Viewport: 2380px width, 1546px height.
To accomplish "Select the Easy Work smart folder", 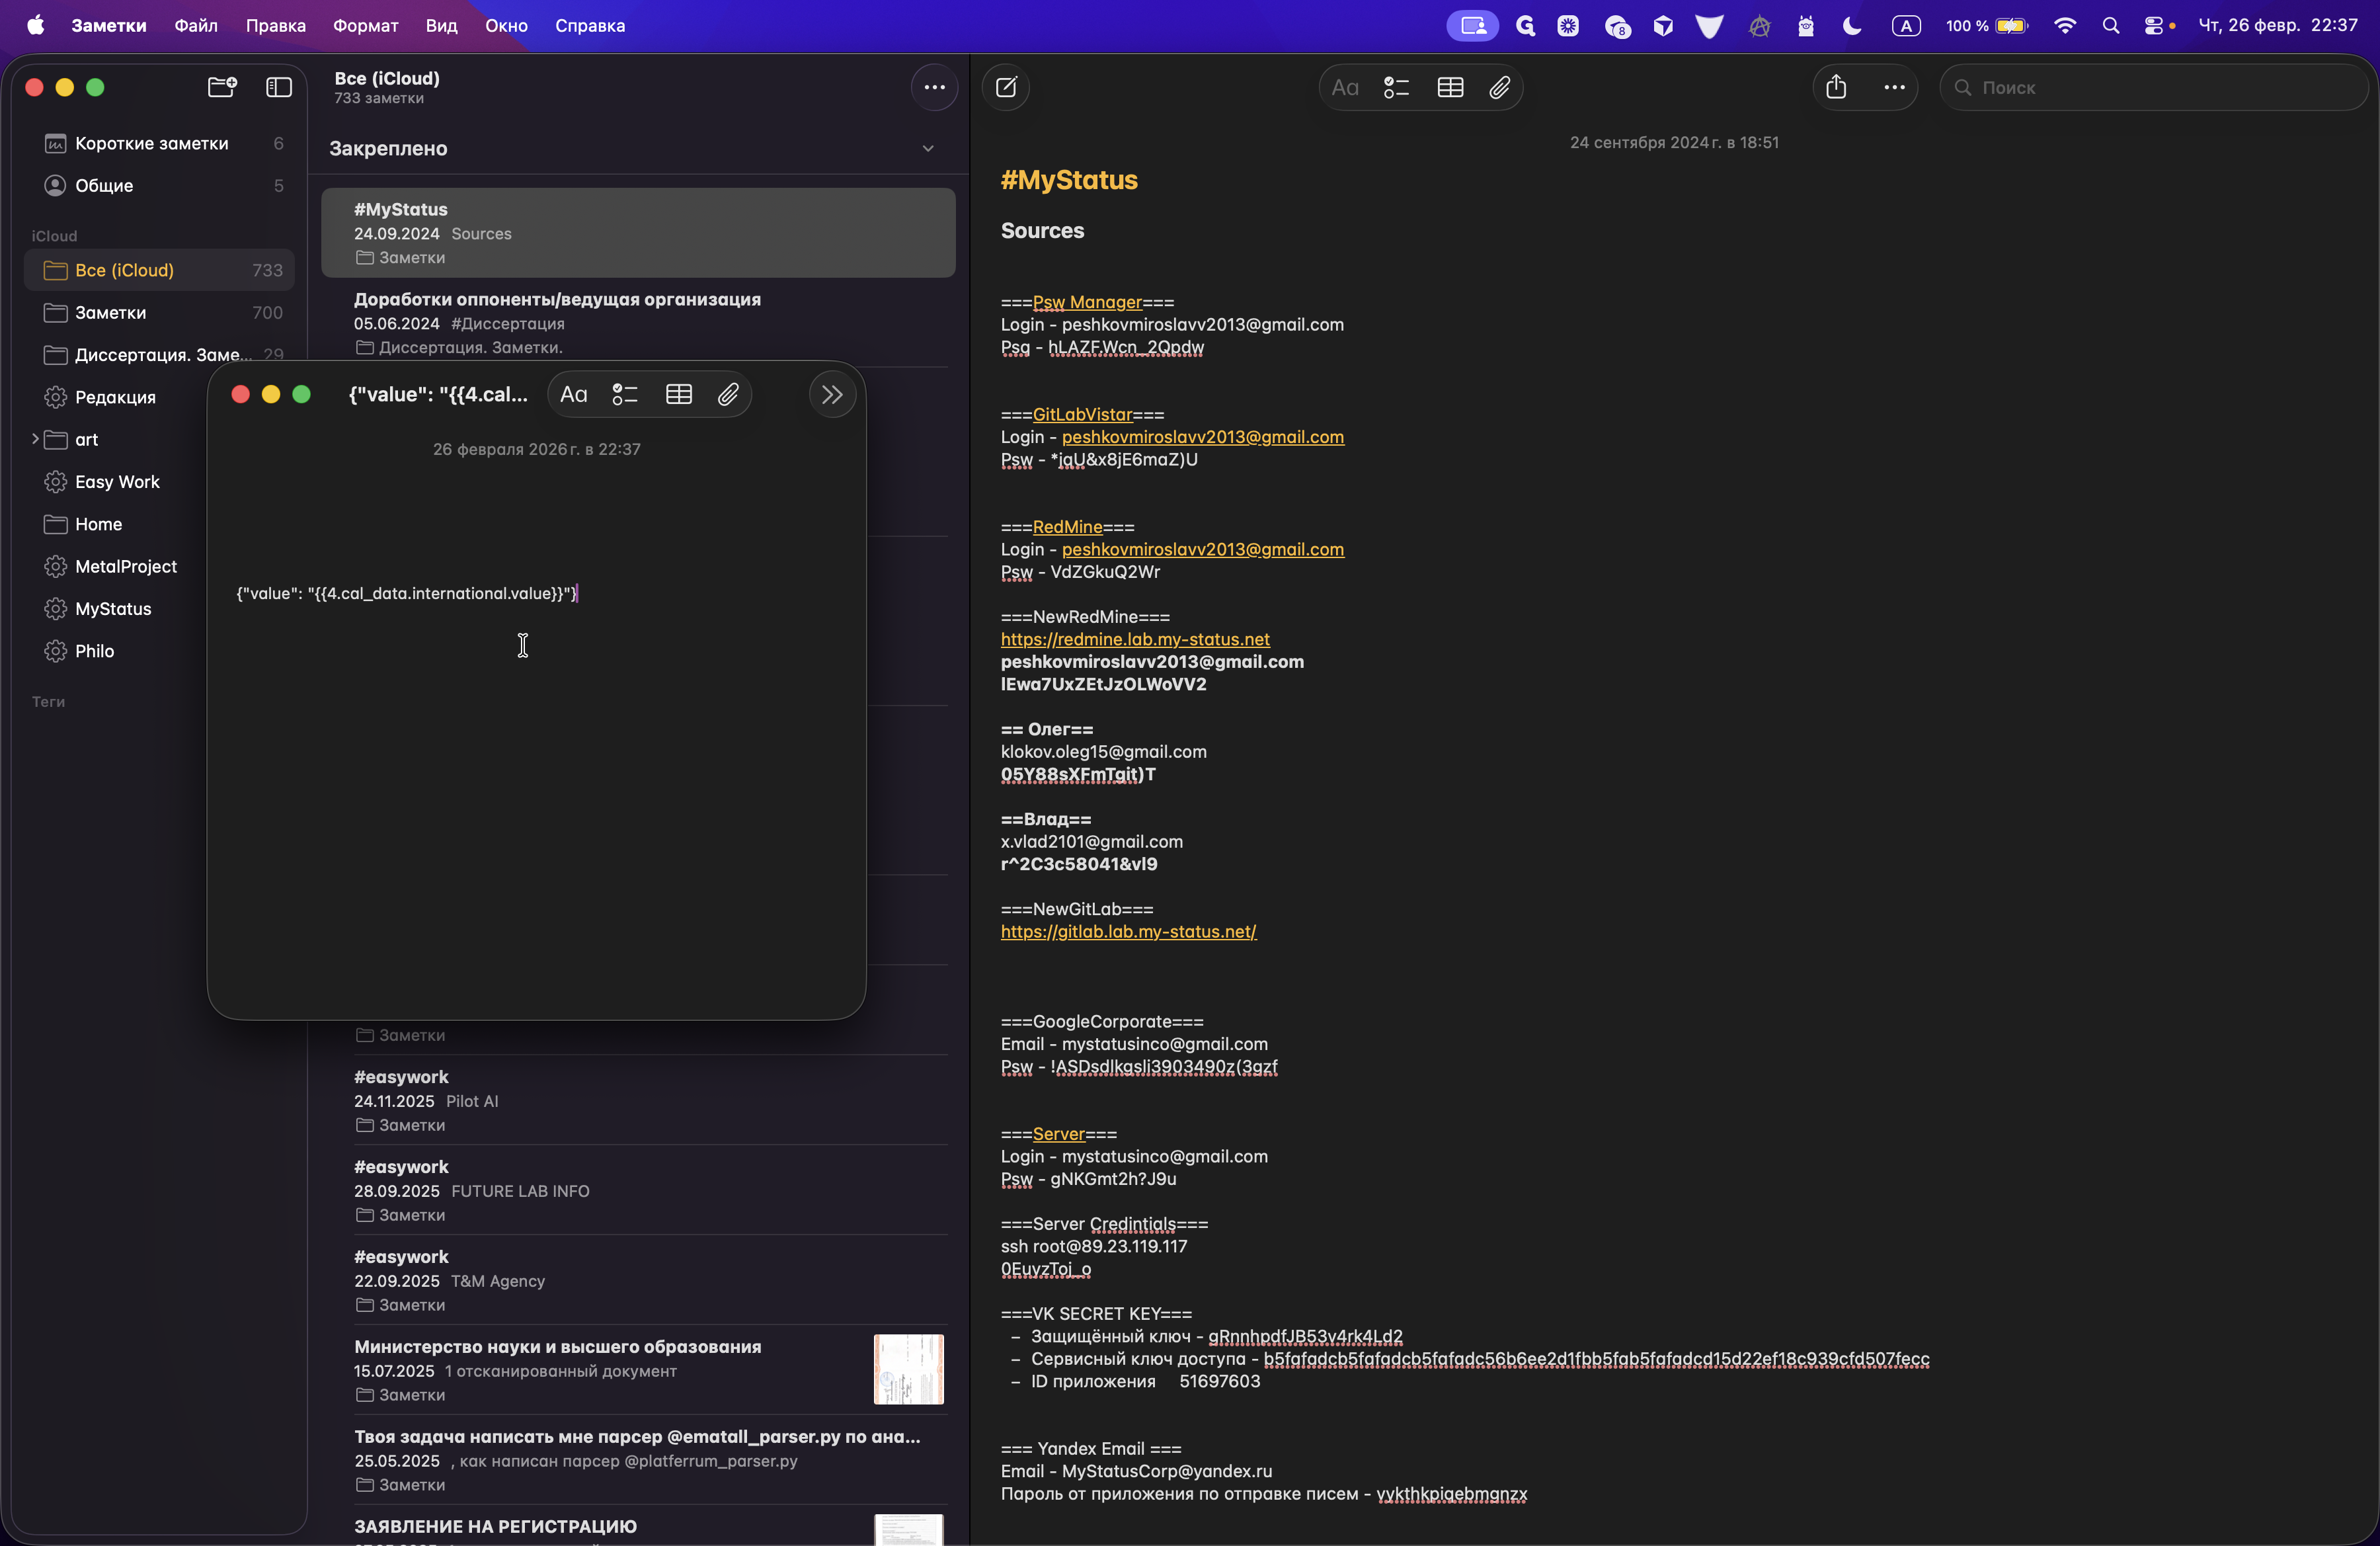I will click(117, 481).
